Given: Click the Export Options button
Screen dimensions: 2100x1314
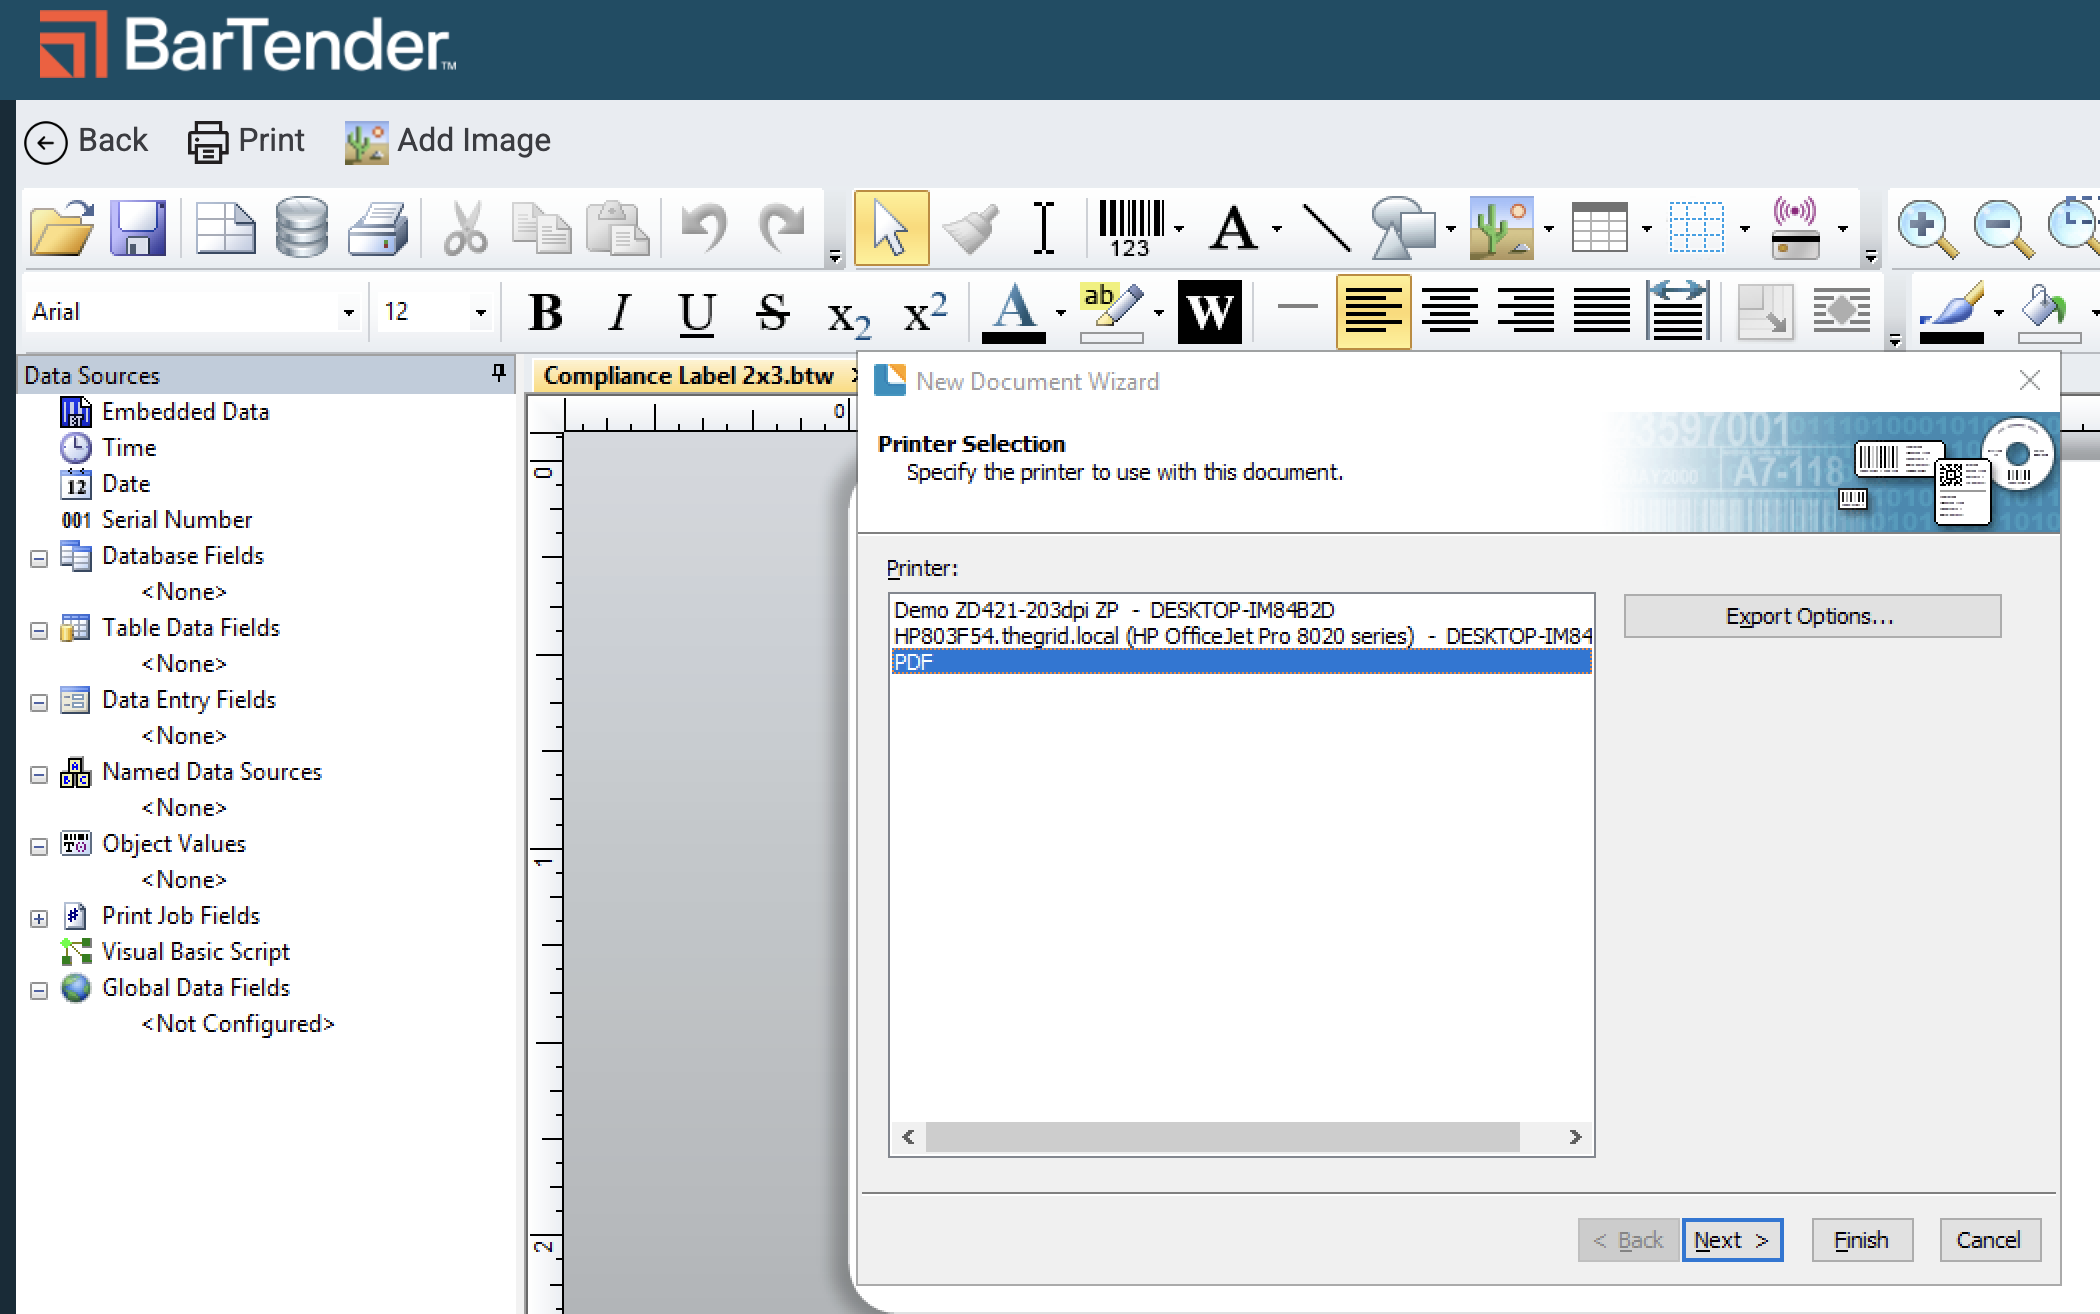Looking at the screenshot, I should click(x=1811, y=616).
